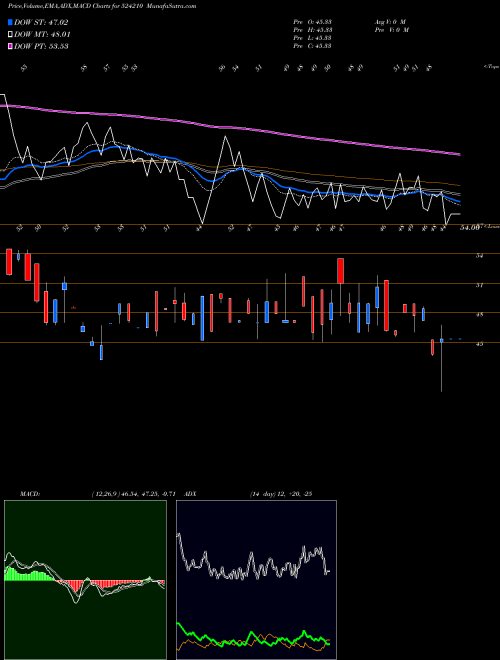Screen dimensions: 500x660
Task: Click the 'Pre V: 0 M' volume text
Action: tap(391, 30)
